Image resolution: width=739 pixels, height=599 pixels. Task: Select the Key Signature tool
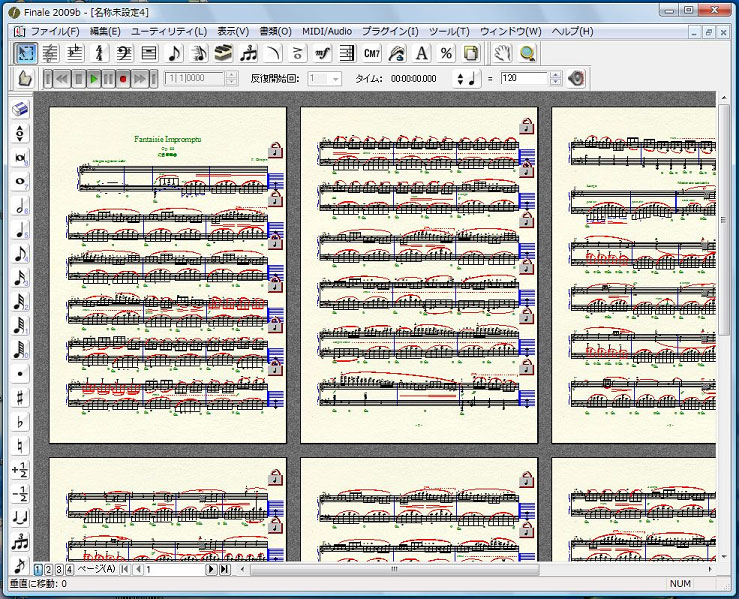point(74,53)
